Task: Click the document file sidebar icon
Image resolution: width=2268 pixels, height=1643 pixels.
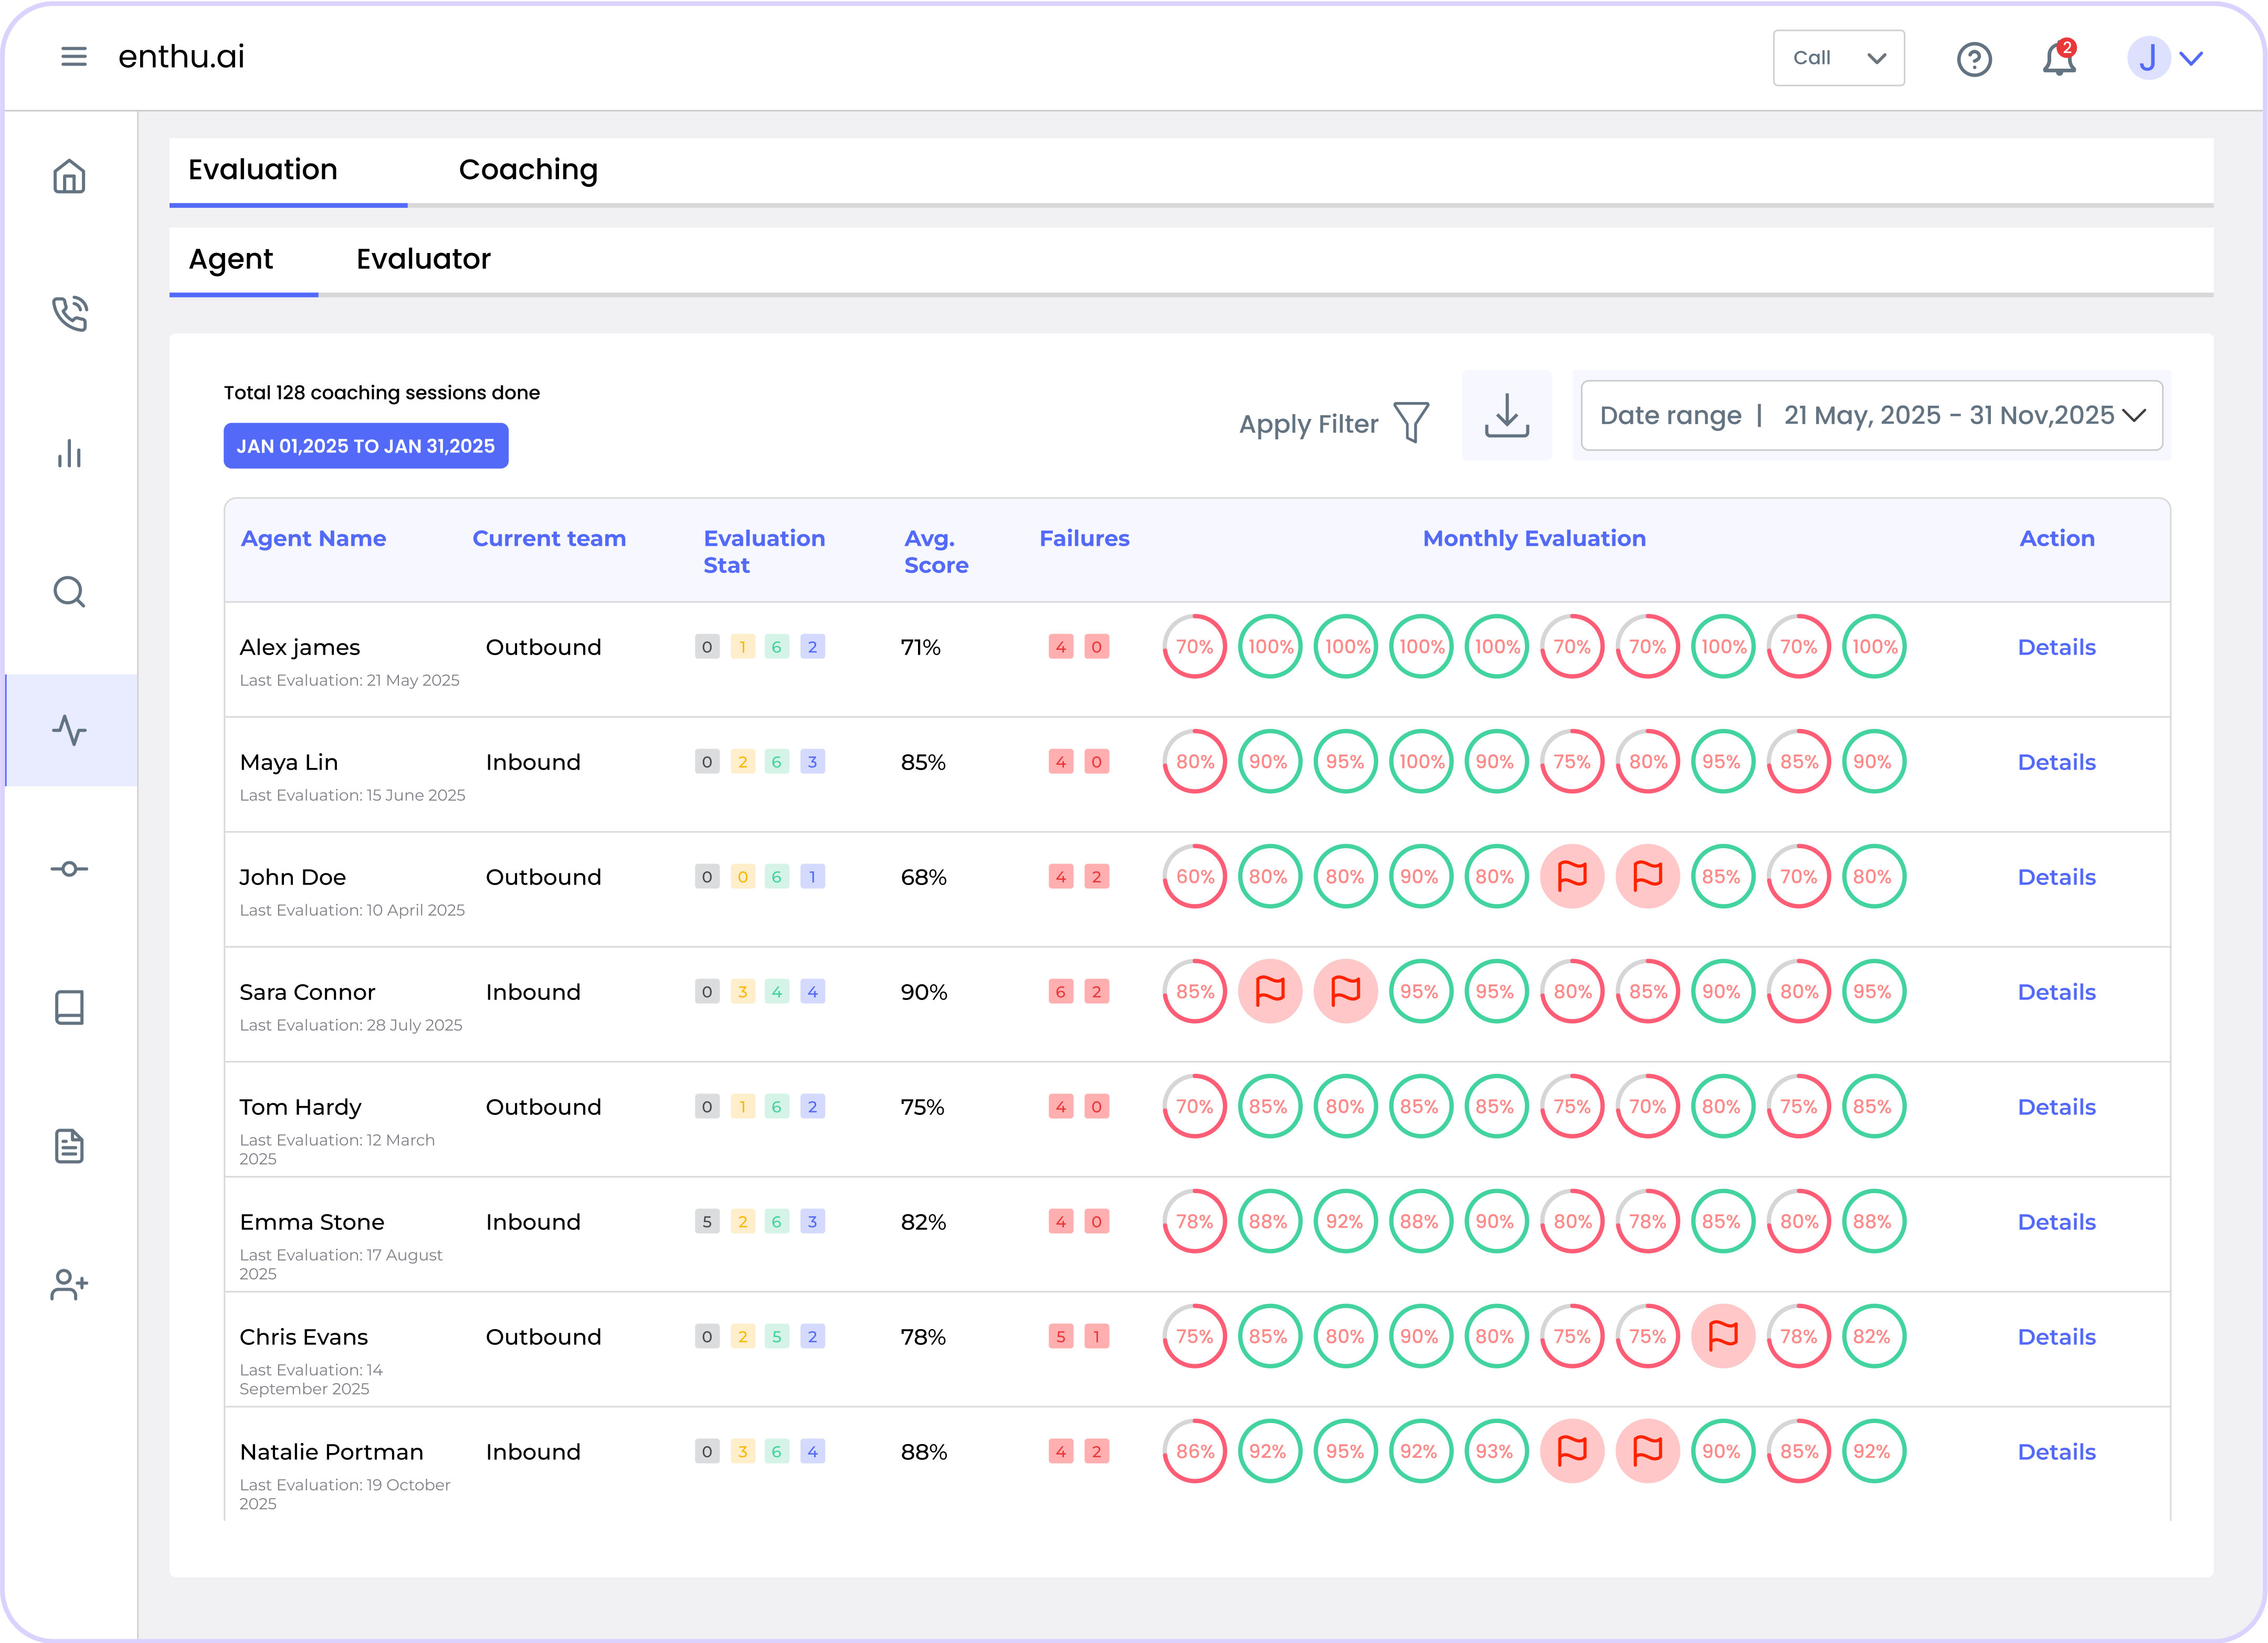Action: [69, 1146]
